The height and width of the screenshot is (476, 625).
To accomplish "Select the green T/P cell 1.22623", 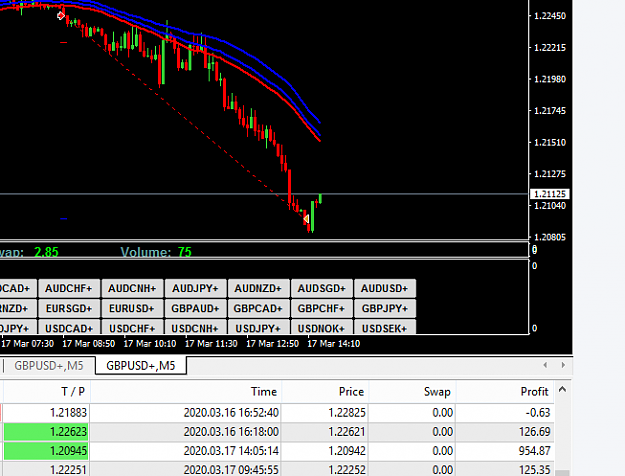I will [47, 432].
